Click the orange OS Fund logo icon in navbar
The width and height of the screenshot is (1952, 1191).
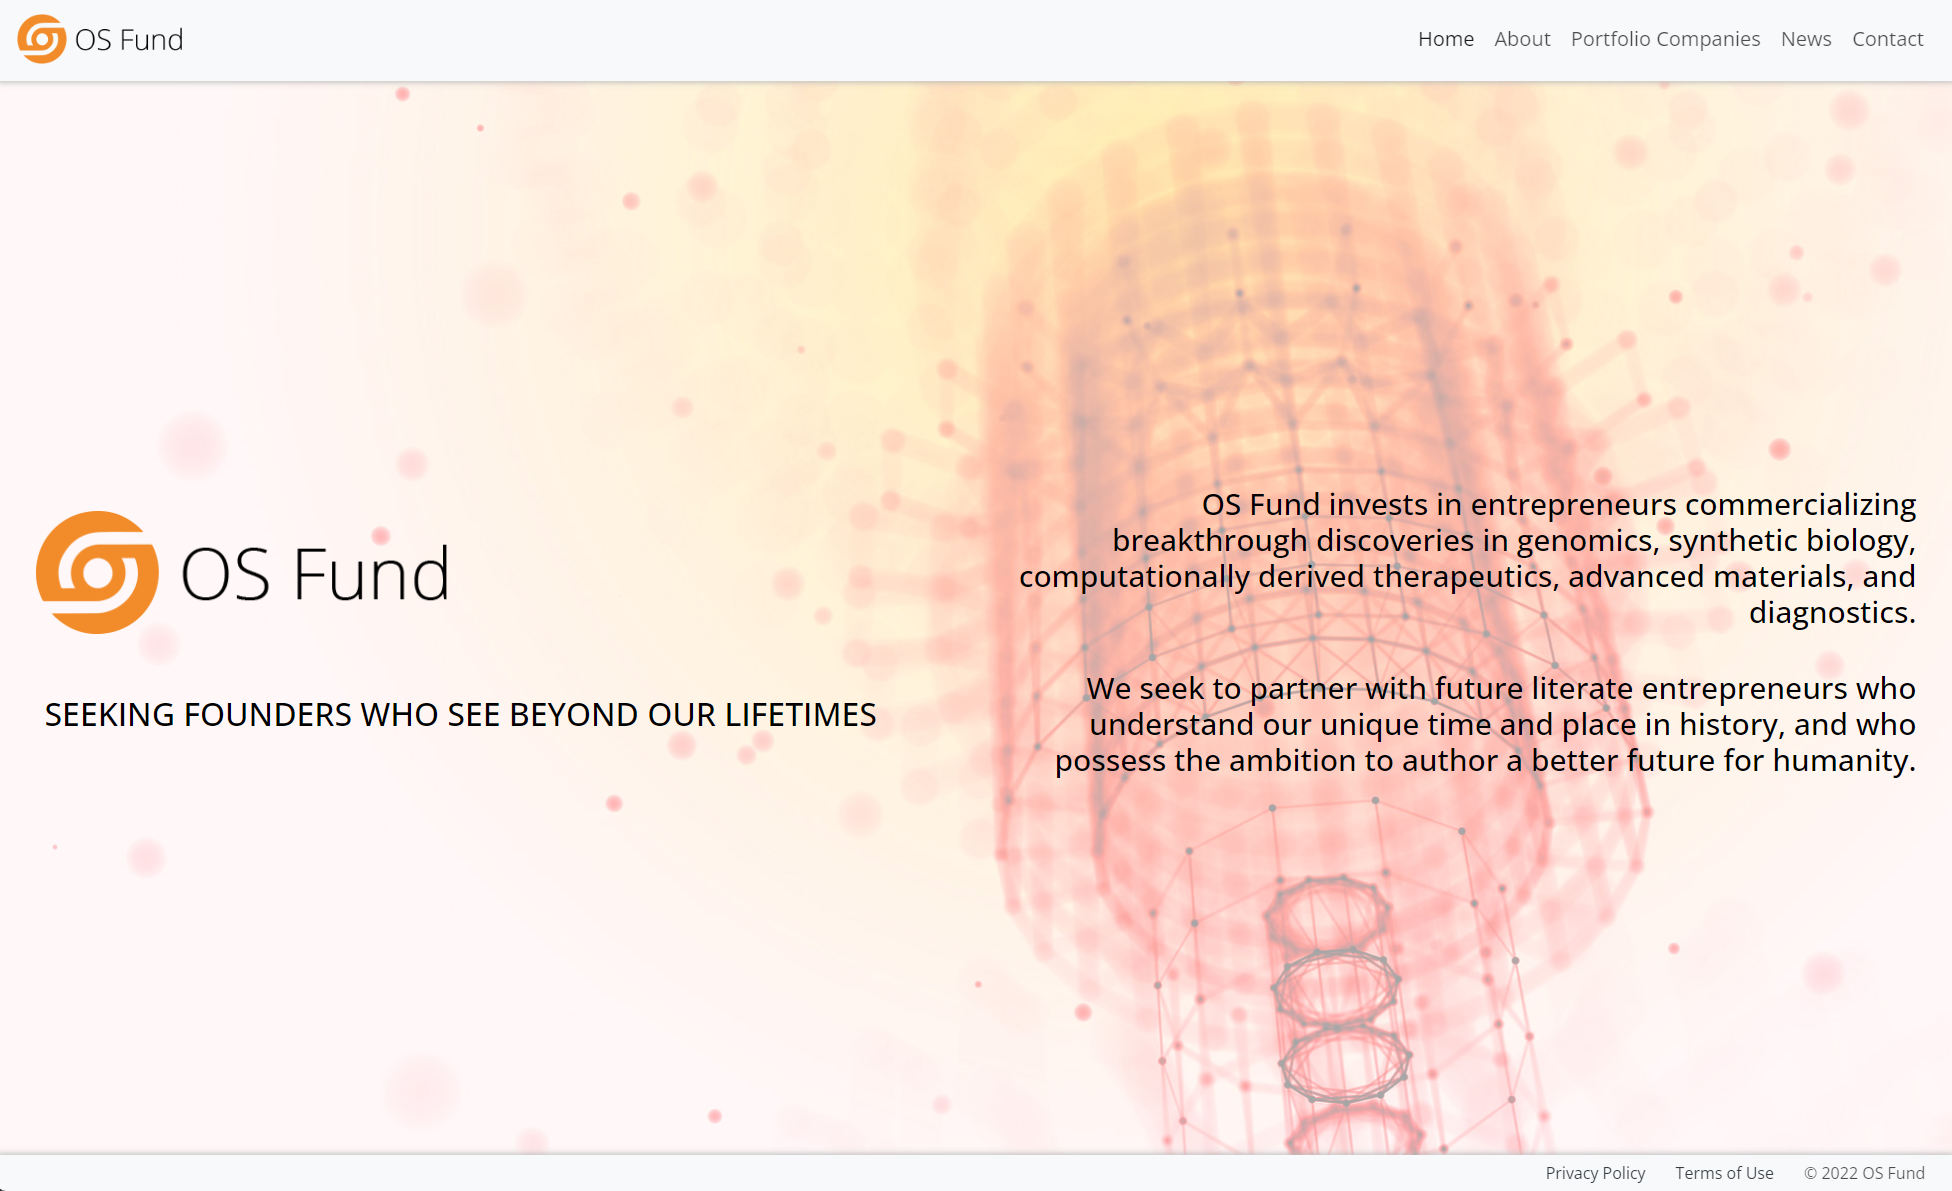[x=42, y=39]
